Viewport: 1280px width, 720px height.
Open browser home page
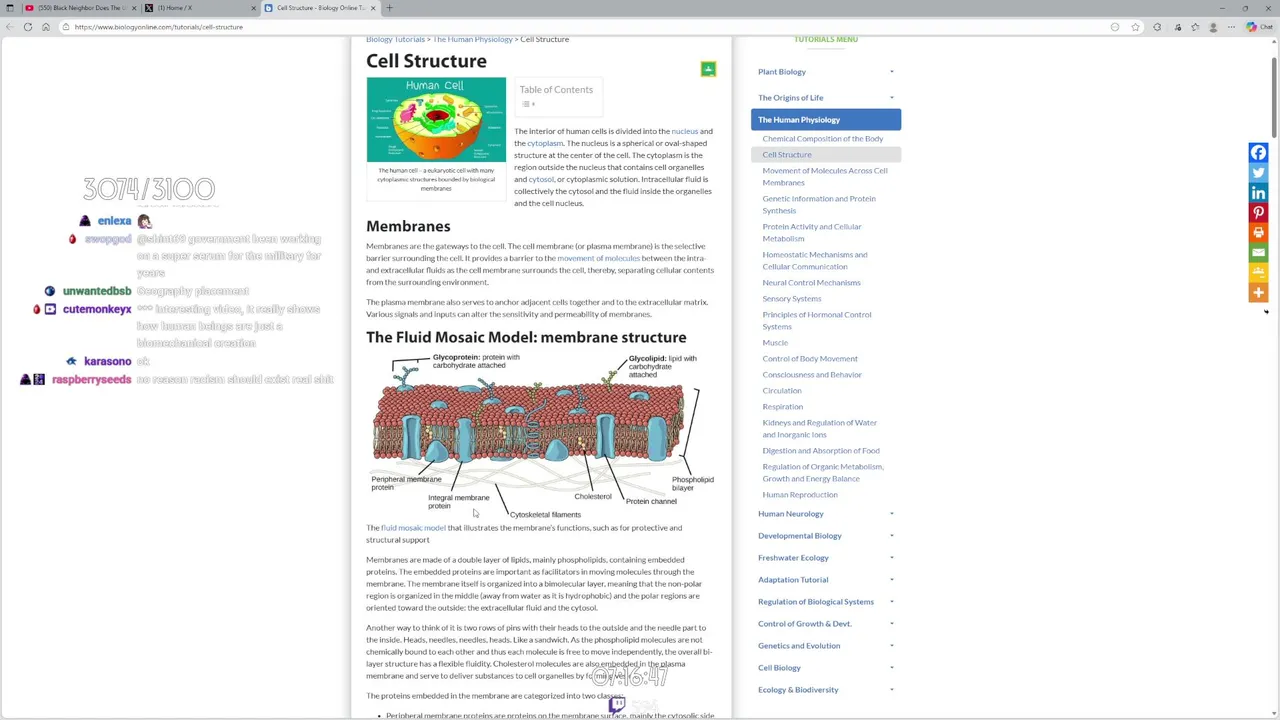coord(46,27)
